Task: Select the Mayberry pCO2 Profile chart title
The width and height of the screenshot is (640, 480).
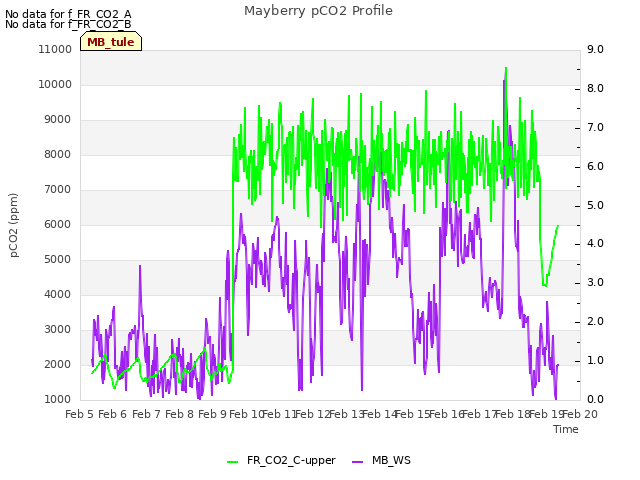Action: (x=318, y=11)
